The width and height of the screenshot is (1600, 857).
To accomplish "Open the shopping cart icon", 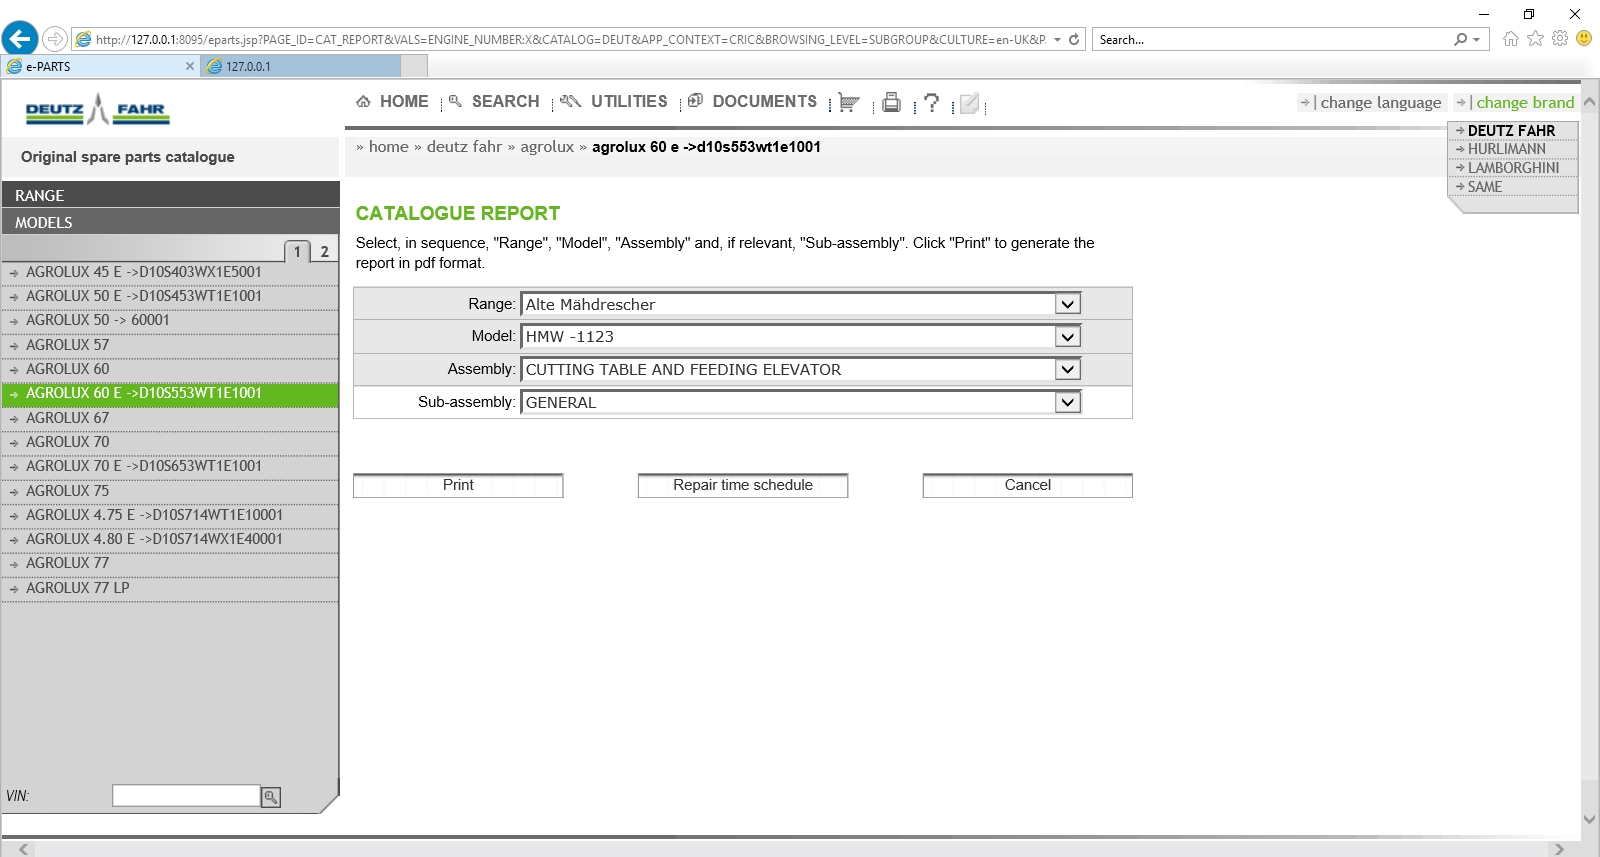I will point(849,103).
